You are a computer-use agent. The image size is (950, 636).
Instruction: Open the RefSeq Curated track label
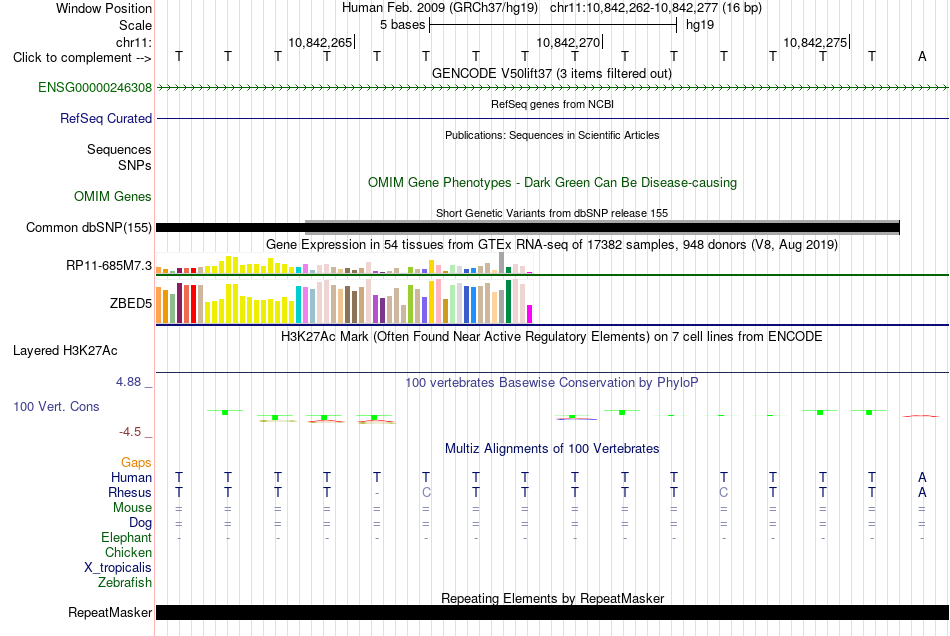(106, 119)
